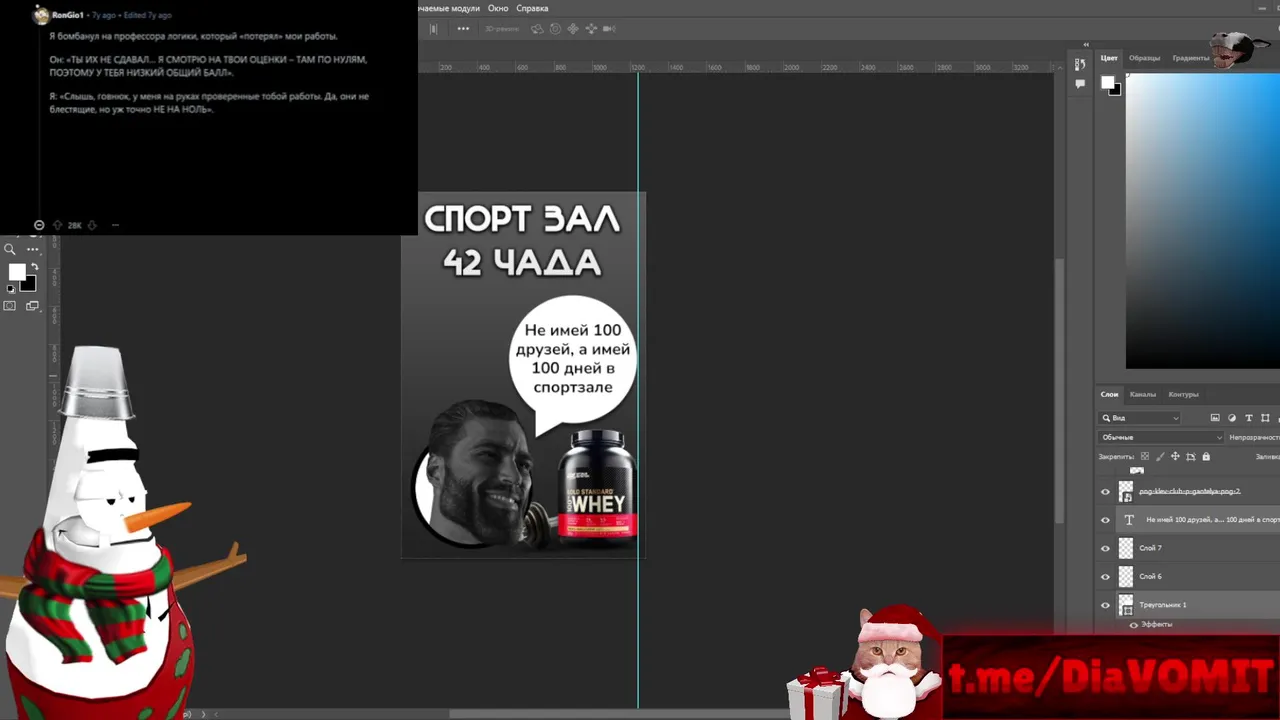This screenshot has height=720, width=1280.
Task: Switch to the Градиенты tab
Action: pyautogui.click(x=1191, y=58)
